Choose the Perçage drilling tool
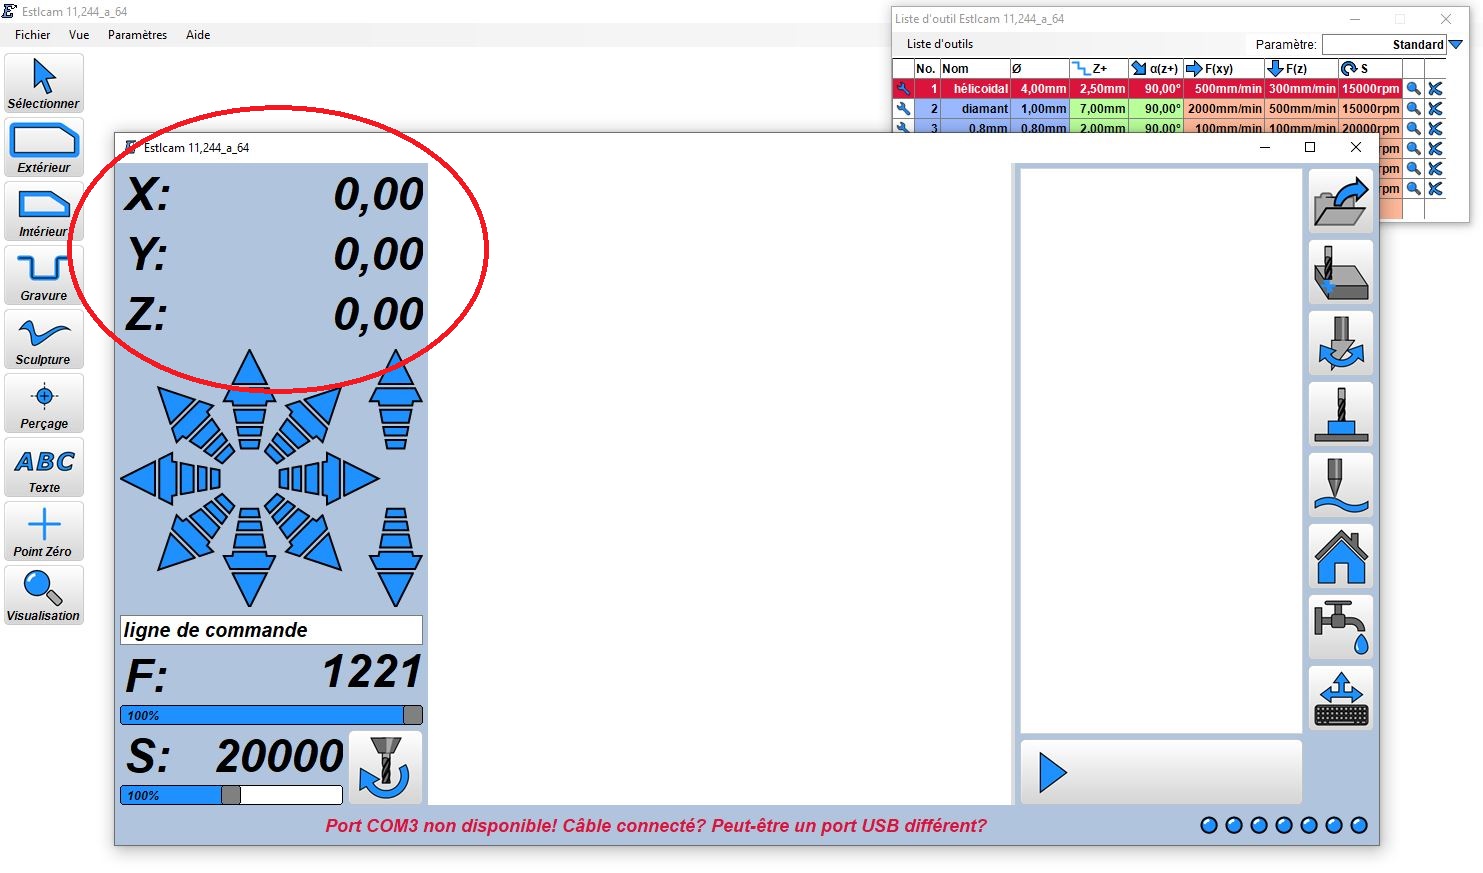Viewport: 1483px width, 873px height. pos(44,403)
